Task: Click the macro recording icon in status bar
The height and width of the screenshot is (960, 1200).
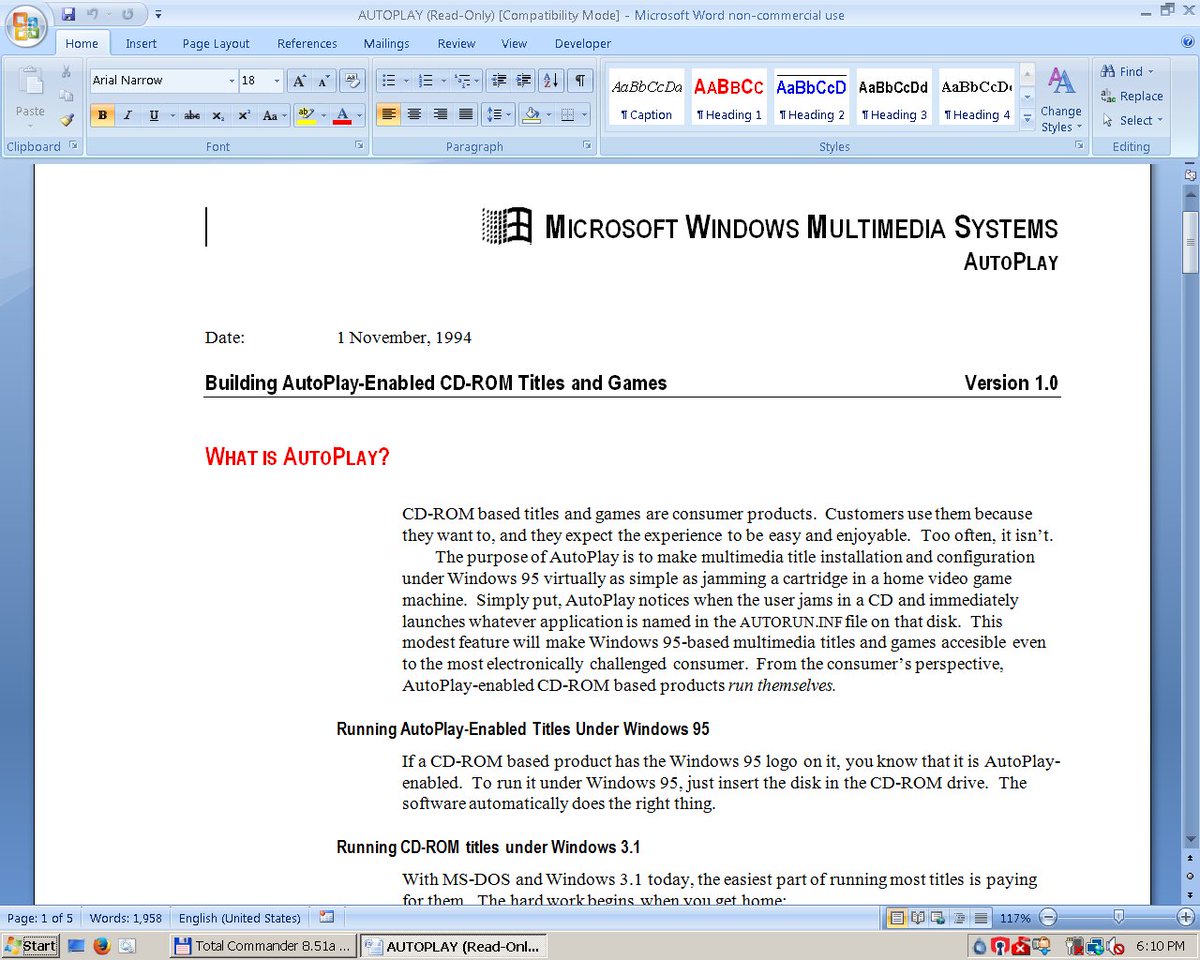Action: [x=327, y=917]
